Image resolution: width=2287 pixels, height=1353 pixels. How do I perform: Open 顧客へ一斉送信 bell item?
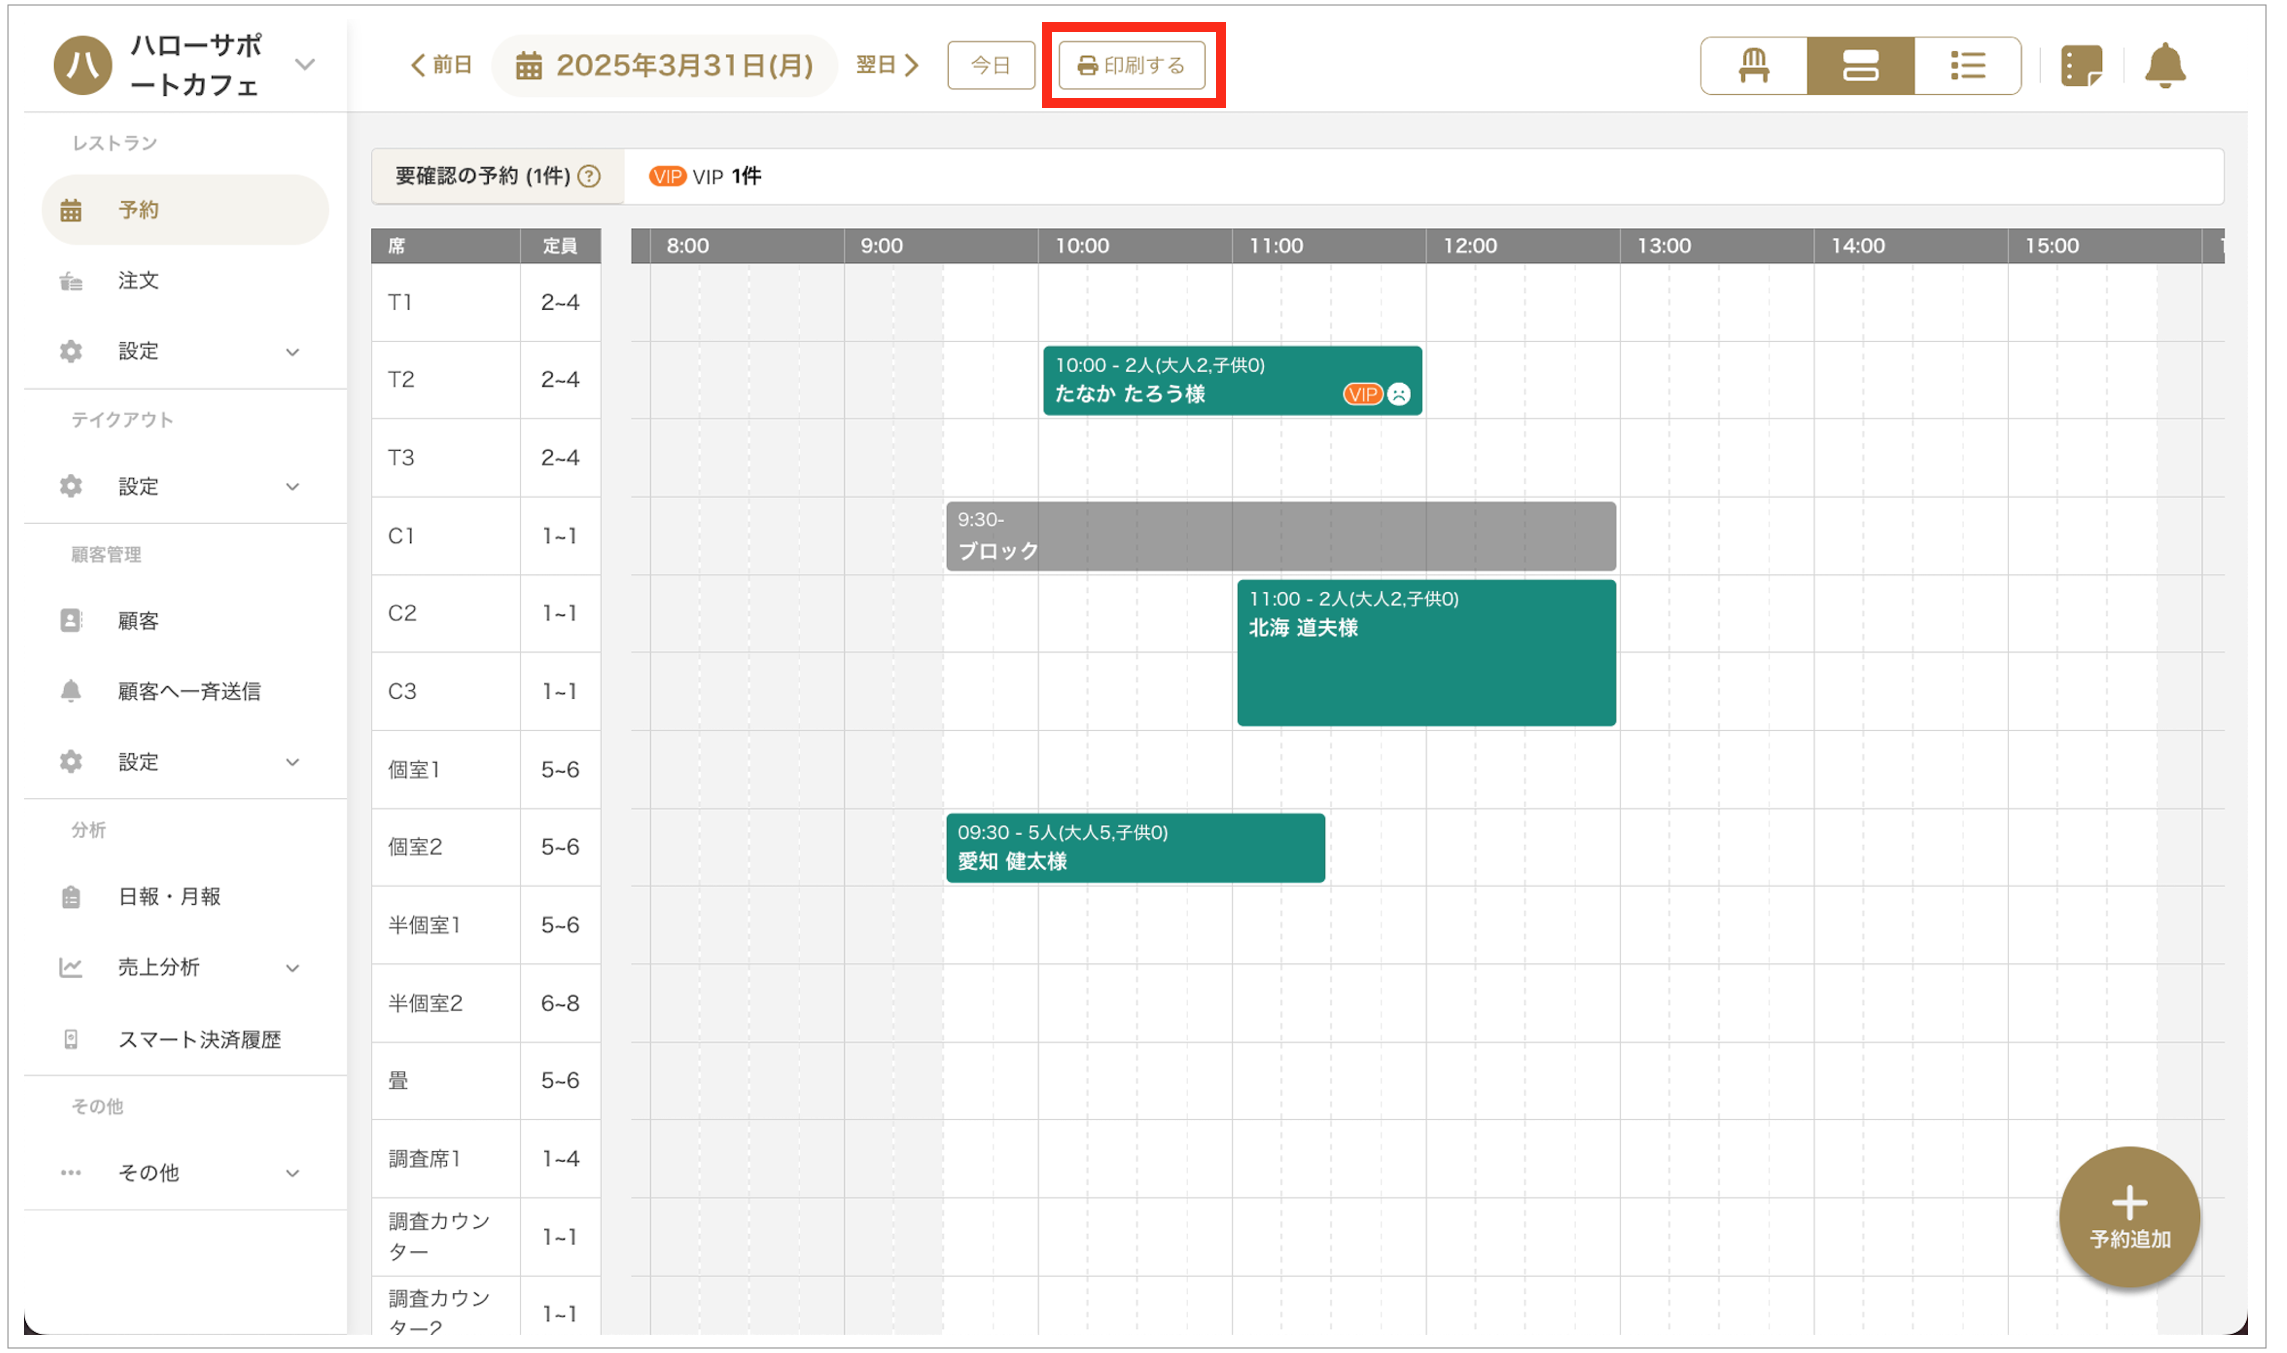(x=188, y=692)
